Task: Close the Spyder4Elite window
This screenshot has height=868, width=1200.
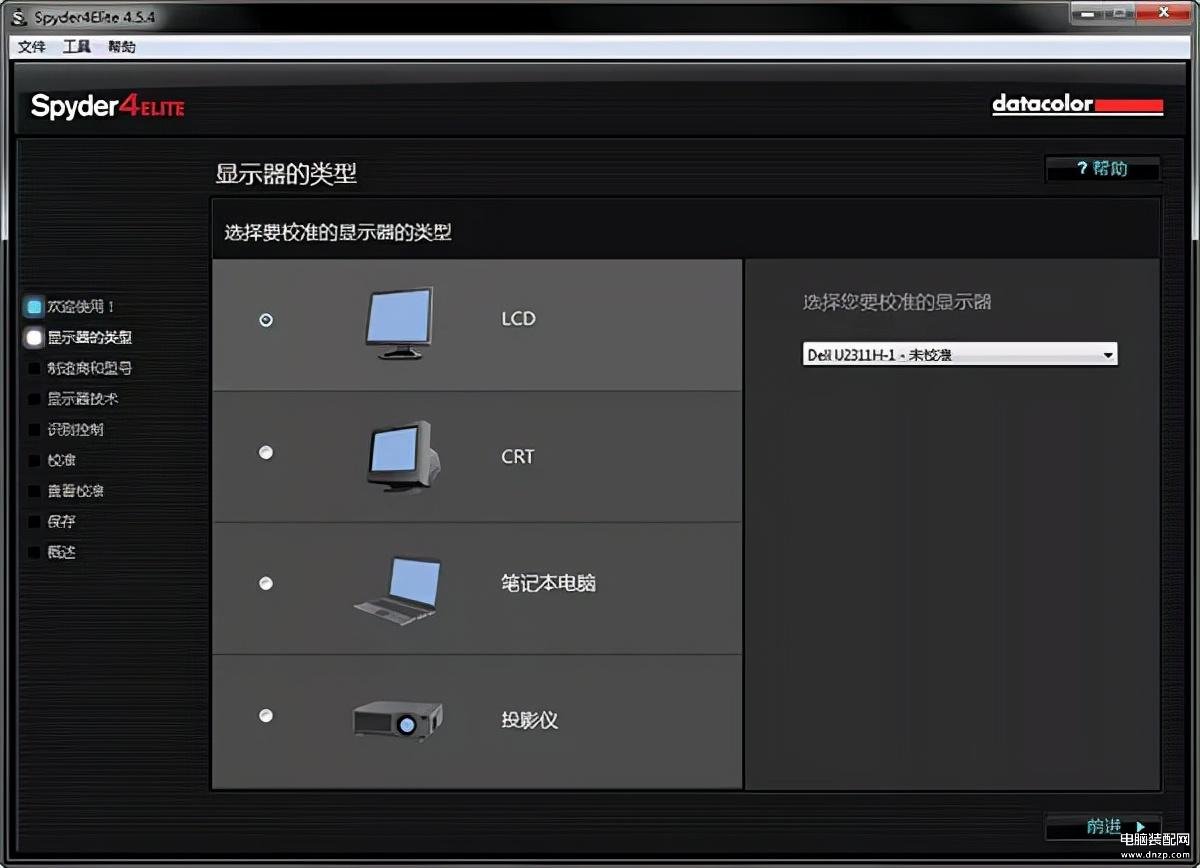Action: click(1164, 13)
